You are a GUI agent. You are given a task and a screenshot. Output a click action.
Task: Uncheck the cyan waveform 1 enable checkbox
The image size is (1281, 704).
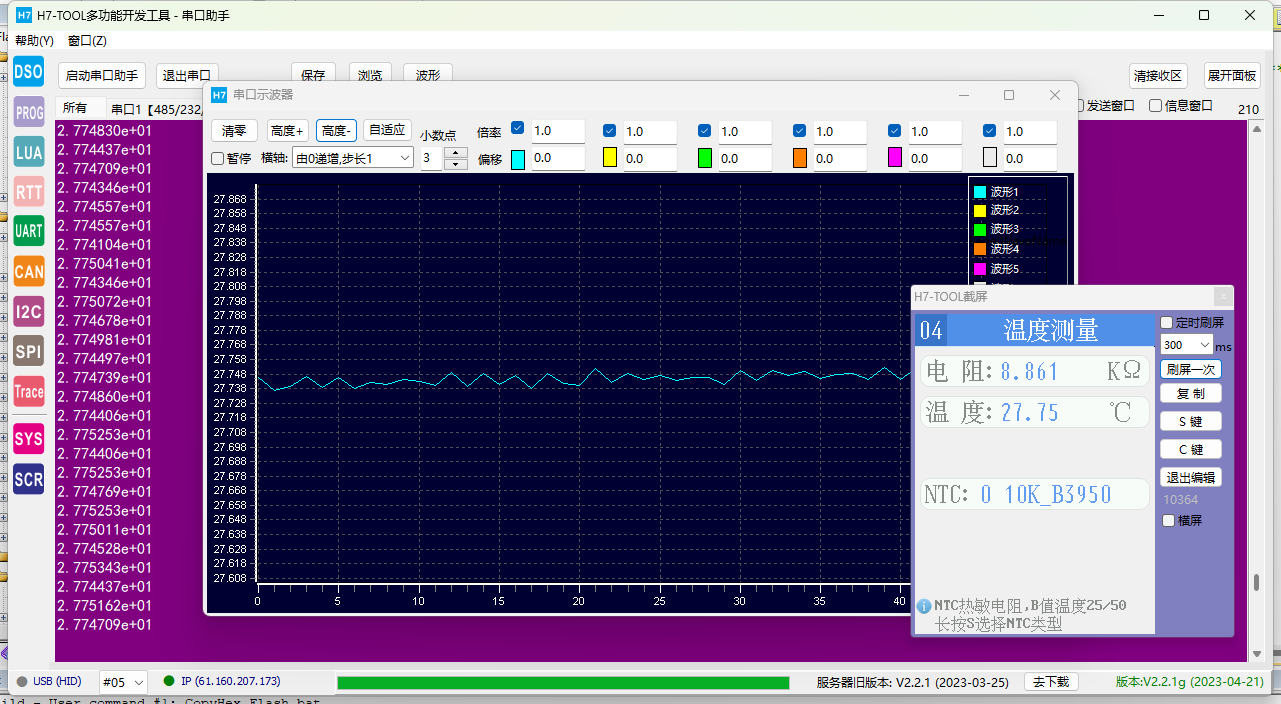[x=517, y=128]
